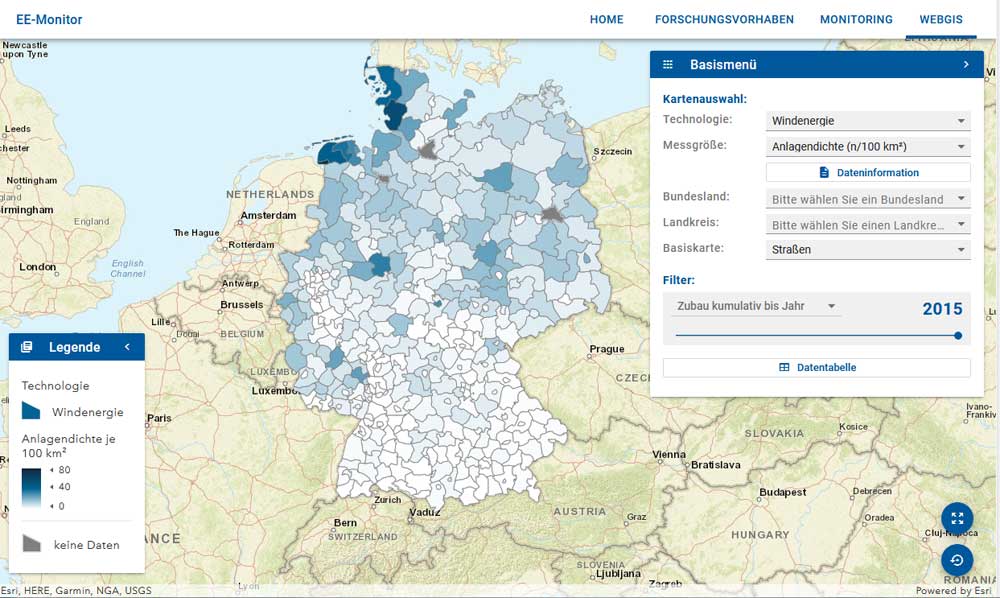
Task: Open the Datentabelle button
Action: (816, 368)
